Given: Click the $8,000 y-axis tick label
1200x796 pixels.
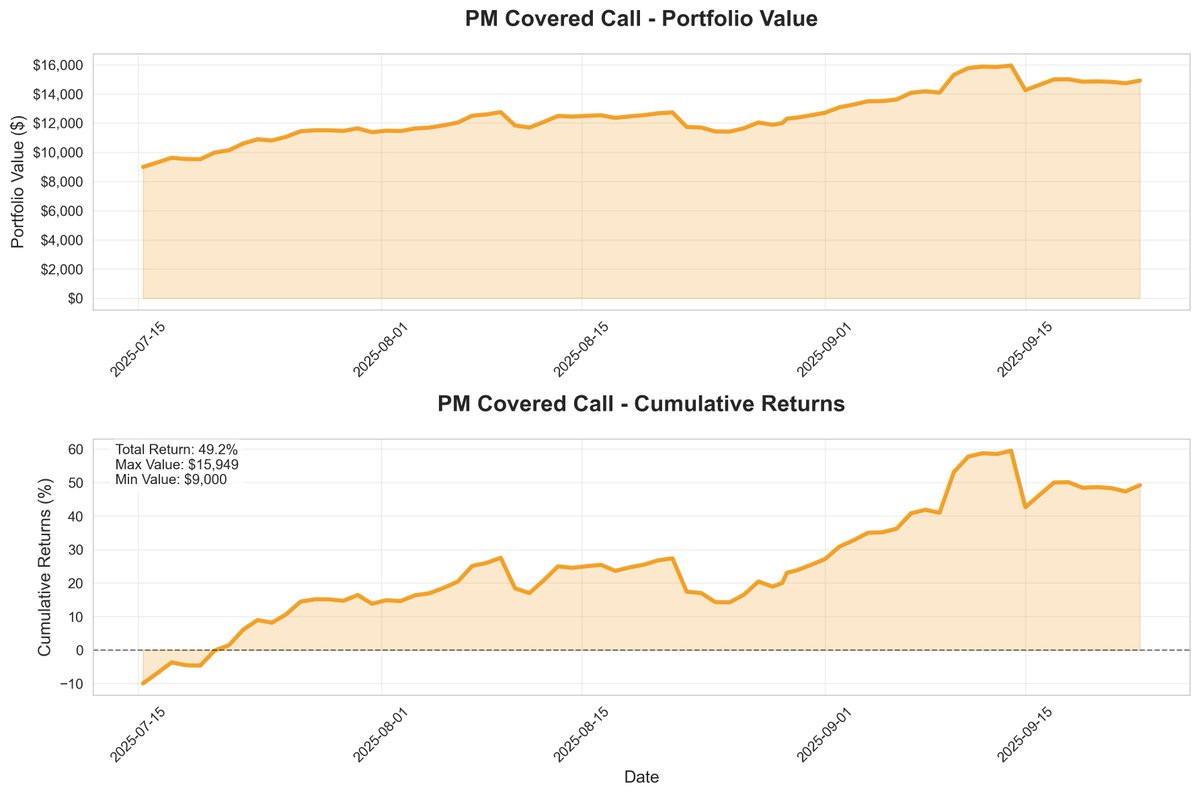Looking at the screenshot, I should point(62,182).
